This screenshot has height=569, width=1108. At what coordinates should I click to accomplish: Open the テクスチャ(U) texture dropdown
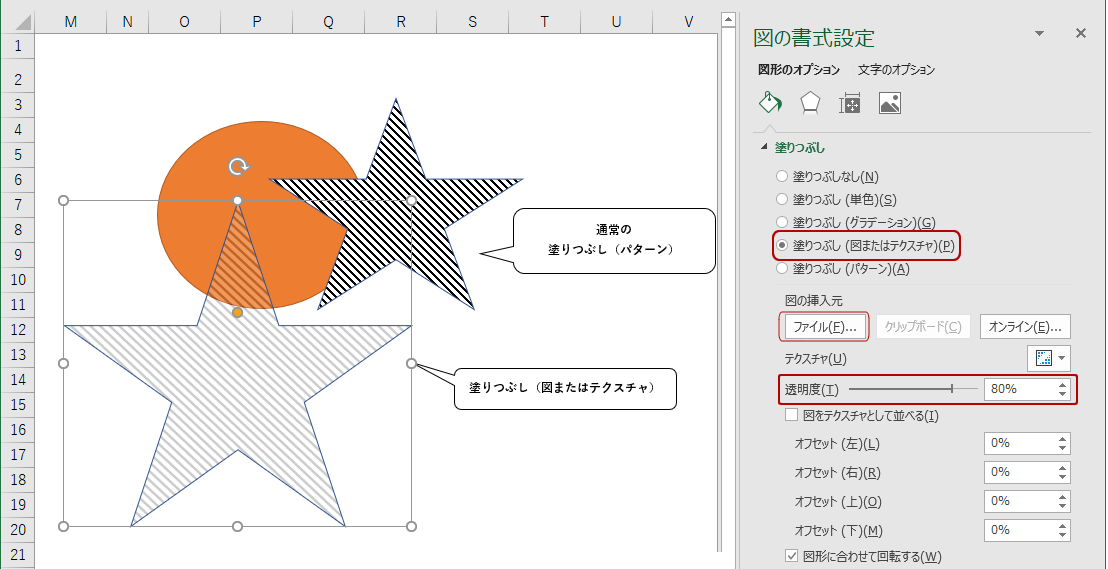pyautogui.click(x=1049, y=358)
